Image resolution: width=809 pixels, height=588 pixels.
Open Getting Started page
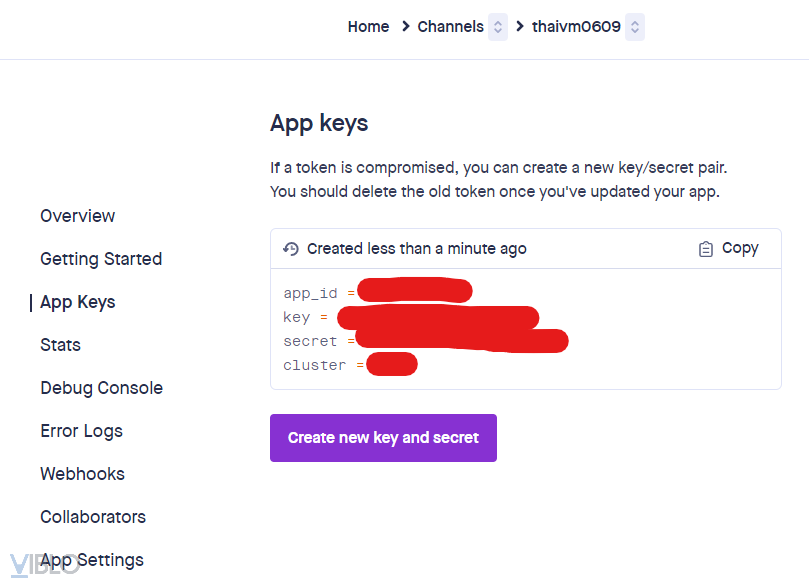[101, 259]
